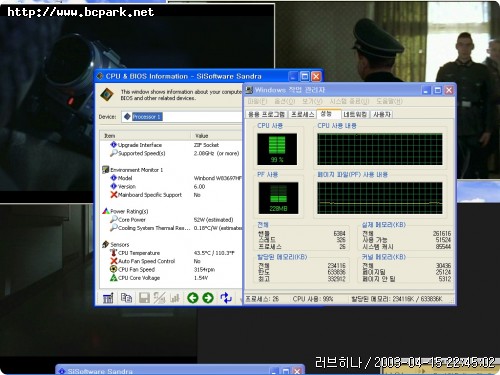Click the Task Manager title bar icon
Viewport: 500px width, 375px height.
(x=249, y=90)
